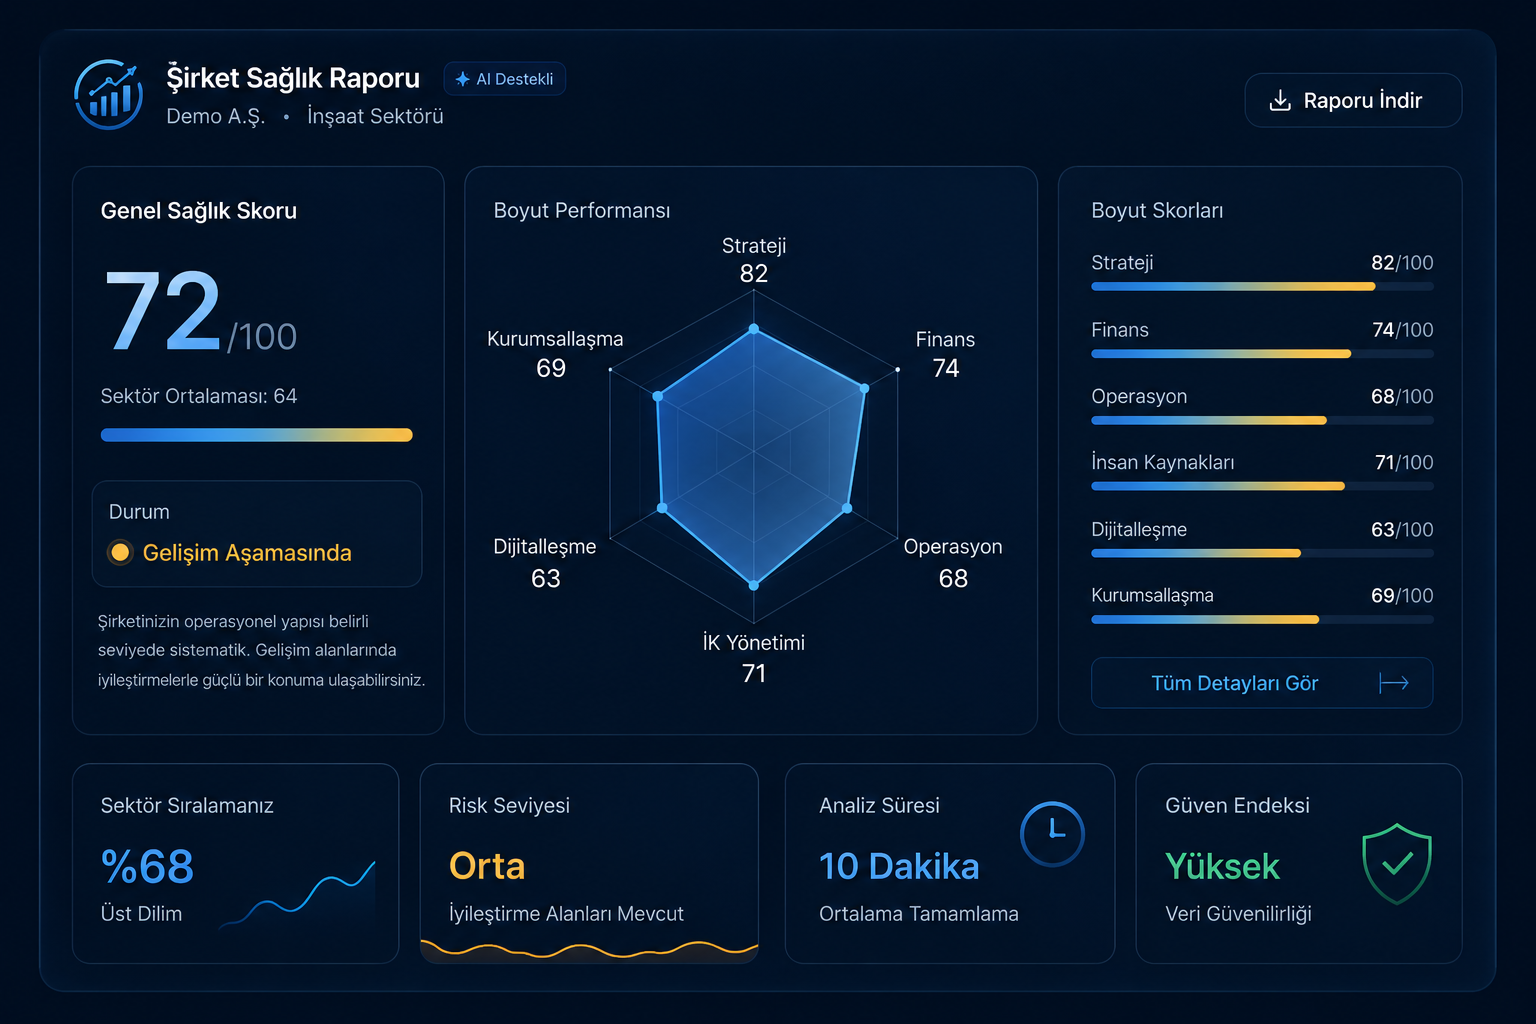
Task: Click the Kurumsallaşma score bar
Action: 1262,620
